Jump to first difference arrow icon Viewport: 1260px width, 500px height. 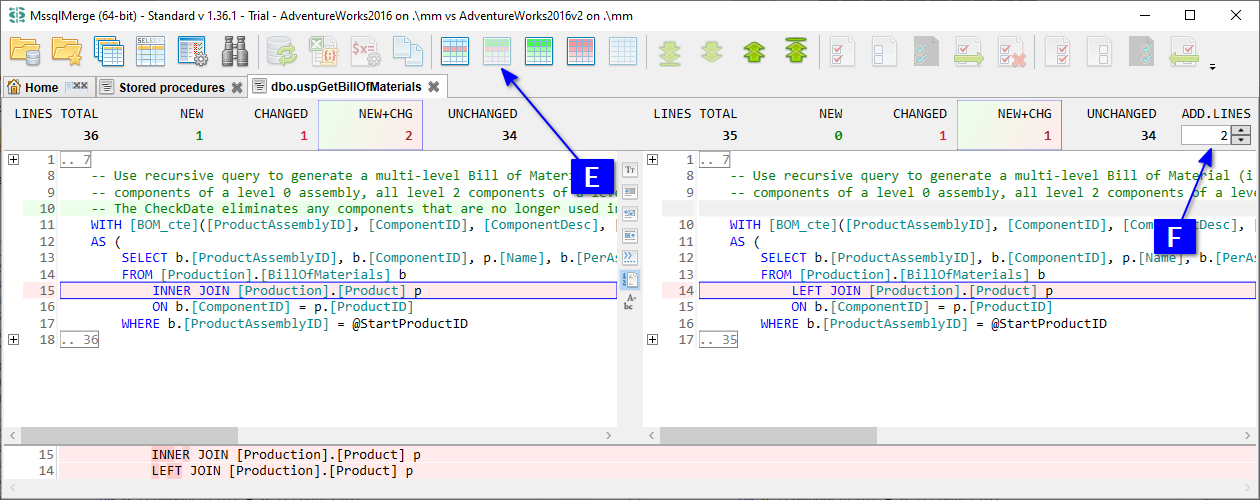tap(796, 51)
